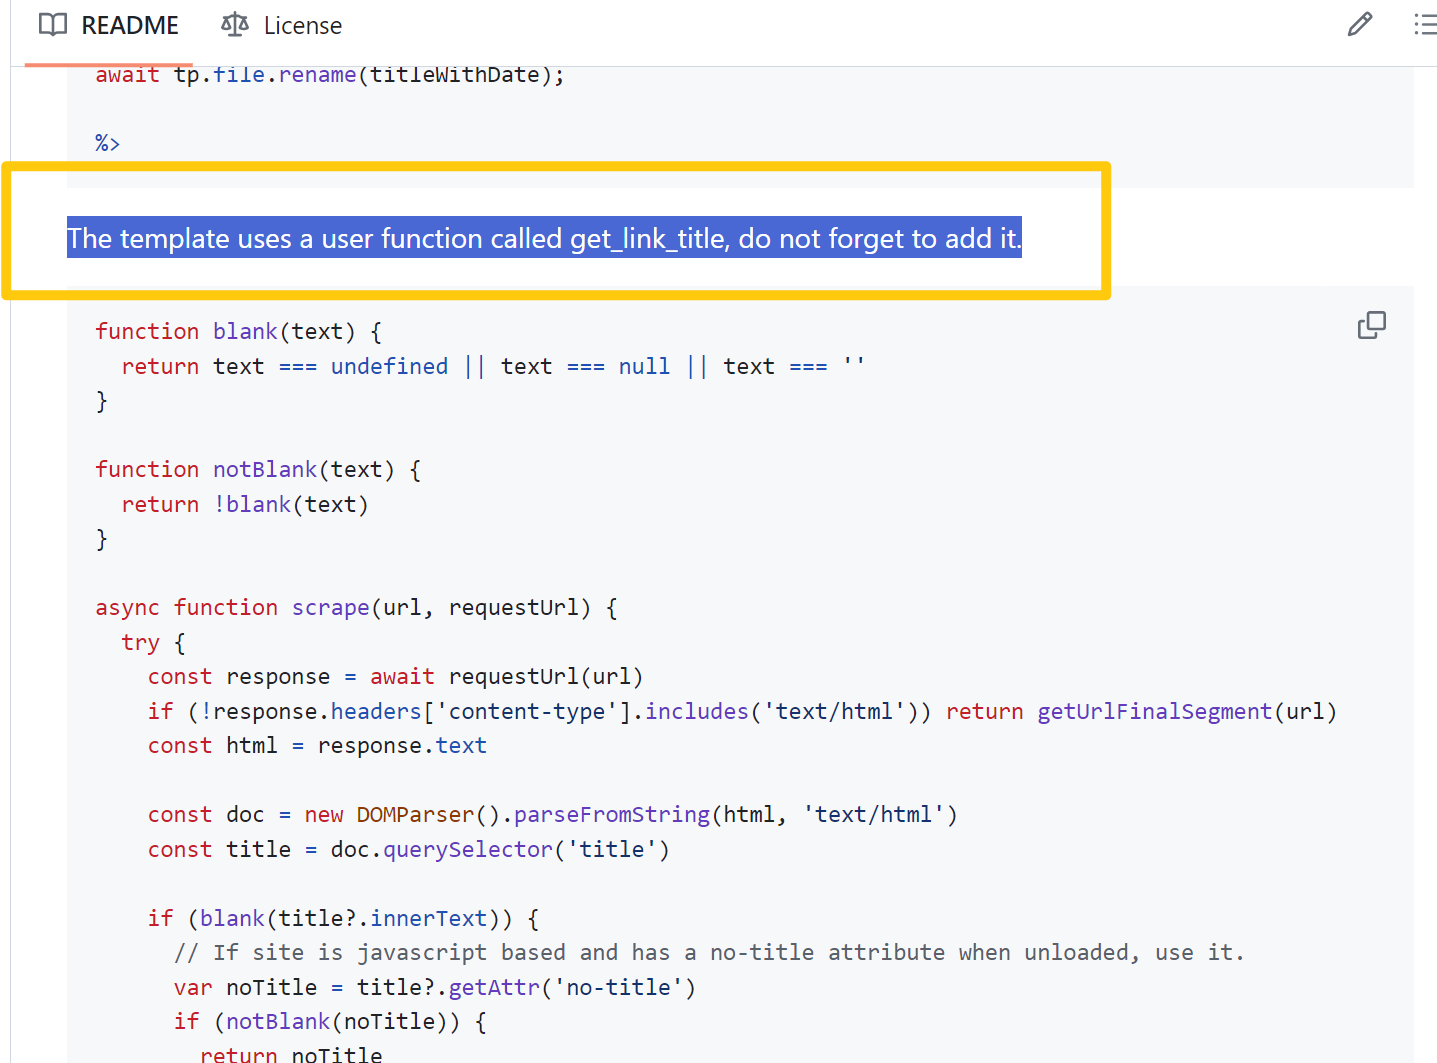Click the '// If site is javascript based' comment
The image size is (1437, 1063).
pyautogui.click(x=709, y=952)
